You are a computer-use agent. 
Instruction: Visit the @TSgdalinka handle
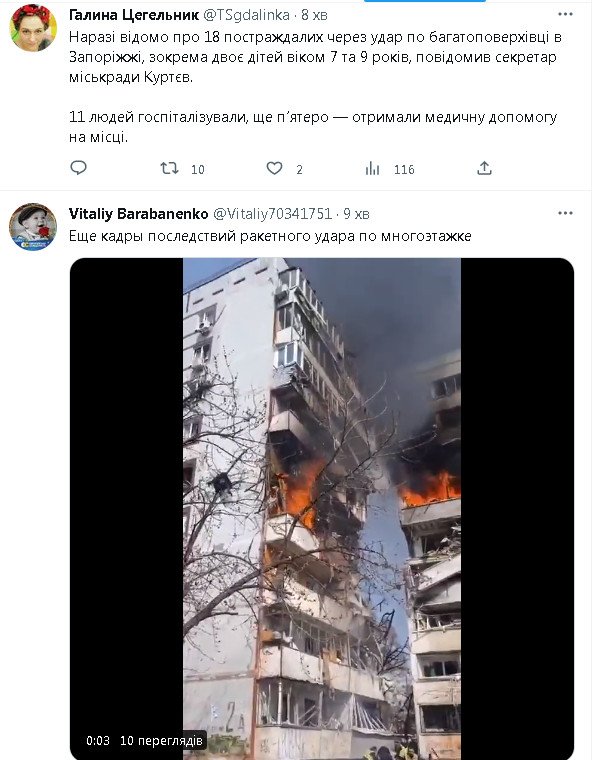pyautogui.click(x=246, y=15)
